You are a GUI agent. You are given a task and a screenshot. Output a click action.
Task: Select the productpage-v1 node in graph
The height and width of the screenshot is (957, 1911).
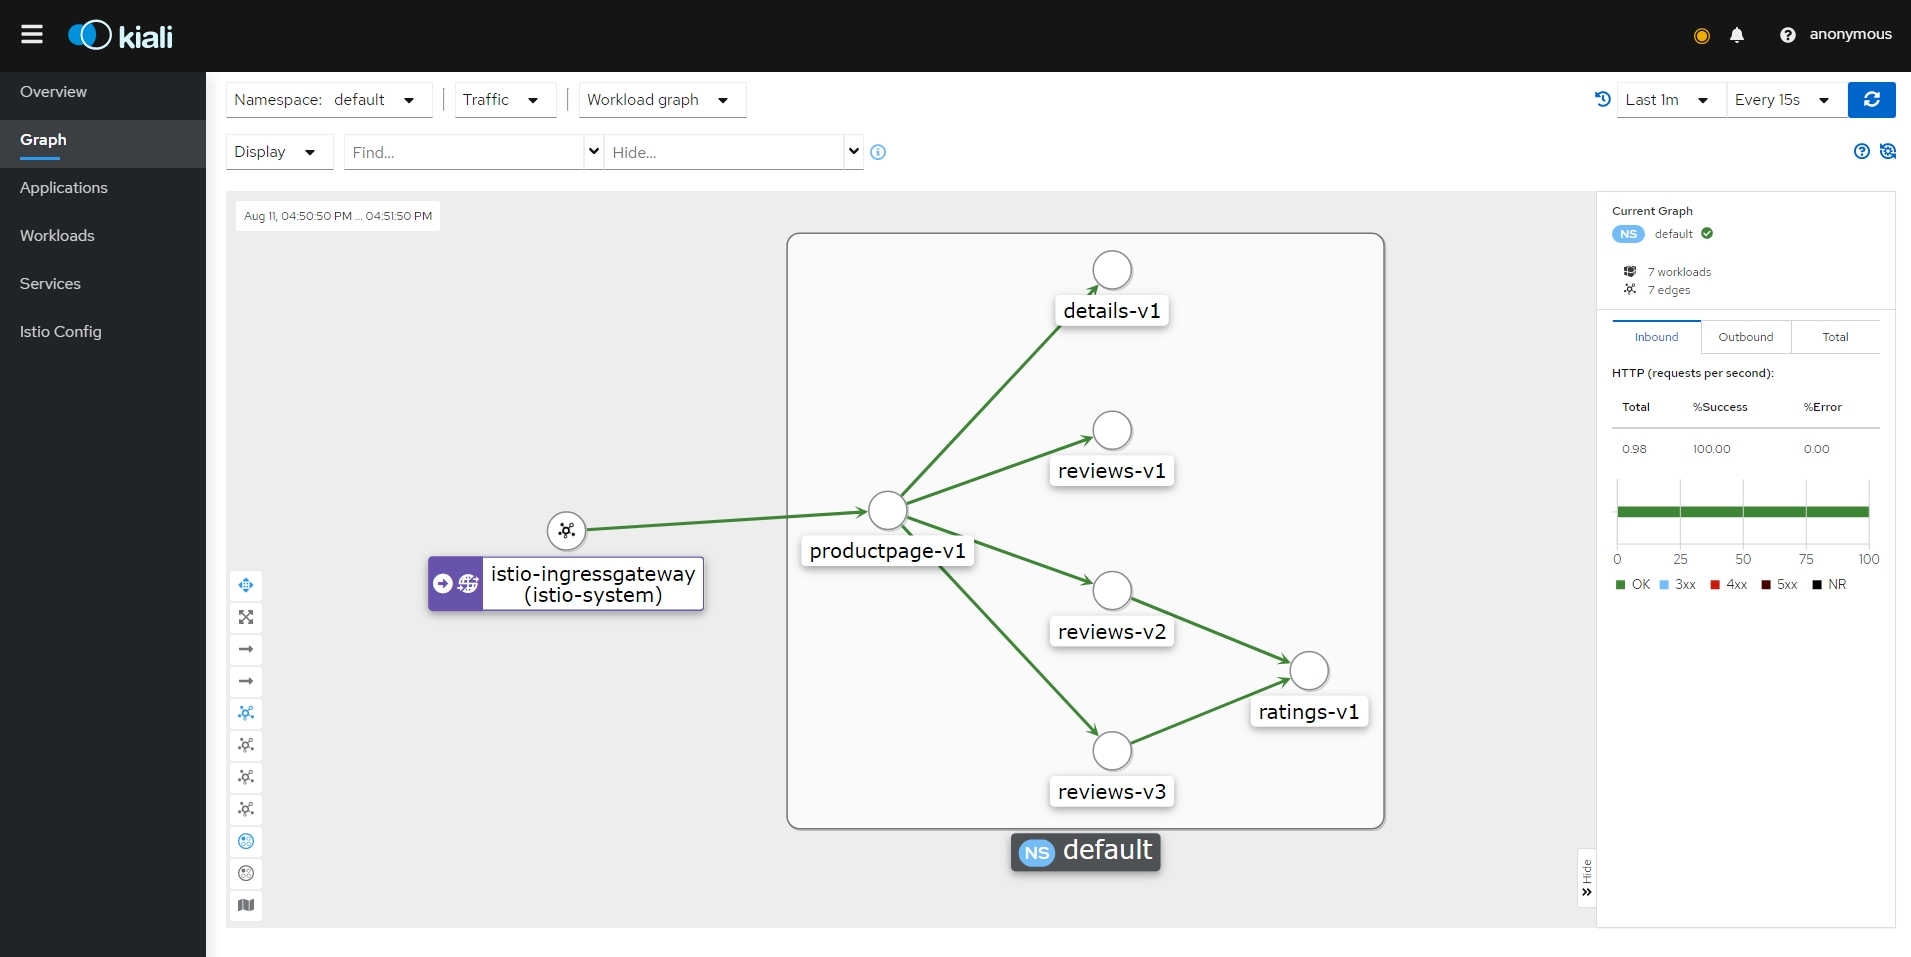click(x=887, y=510)
